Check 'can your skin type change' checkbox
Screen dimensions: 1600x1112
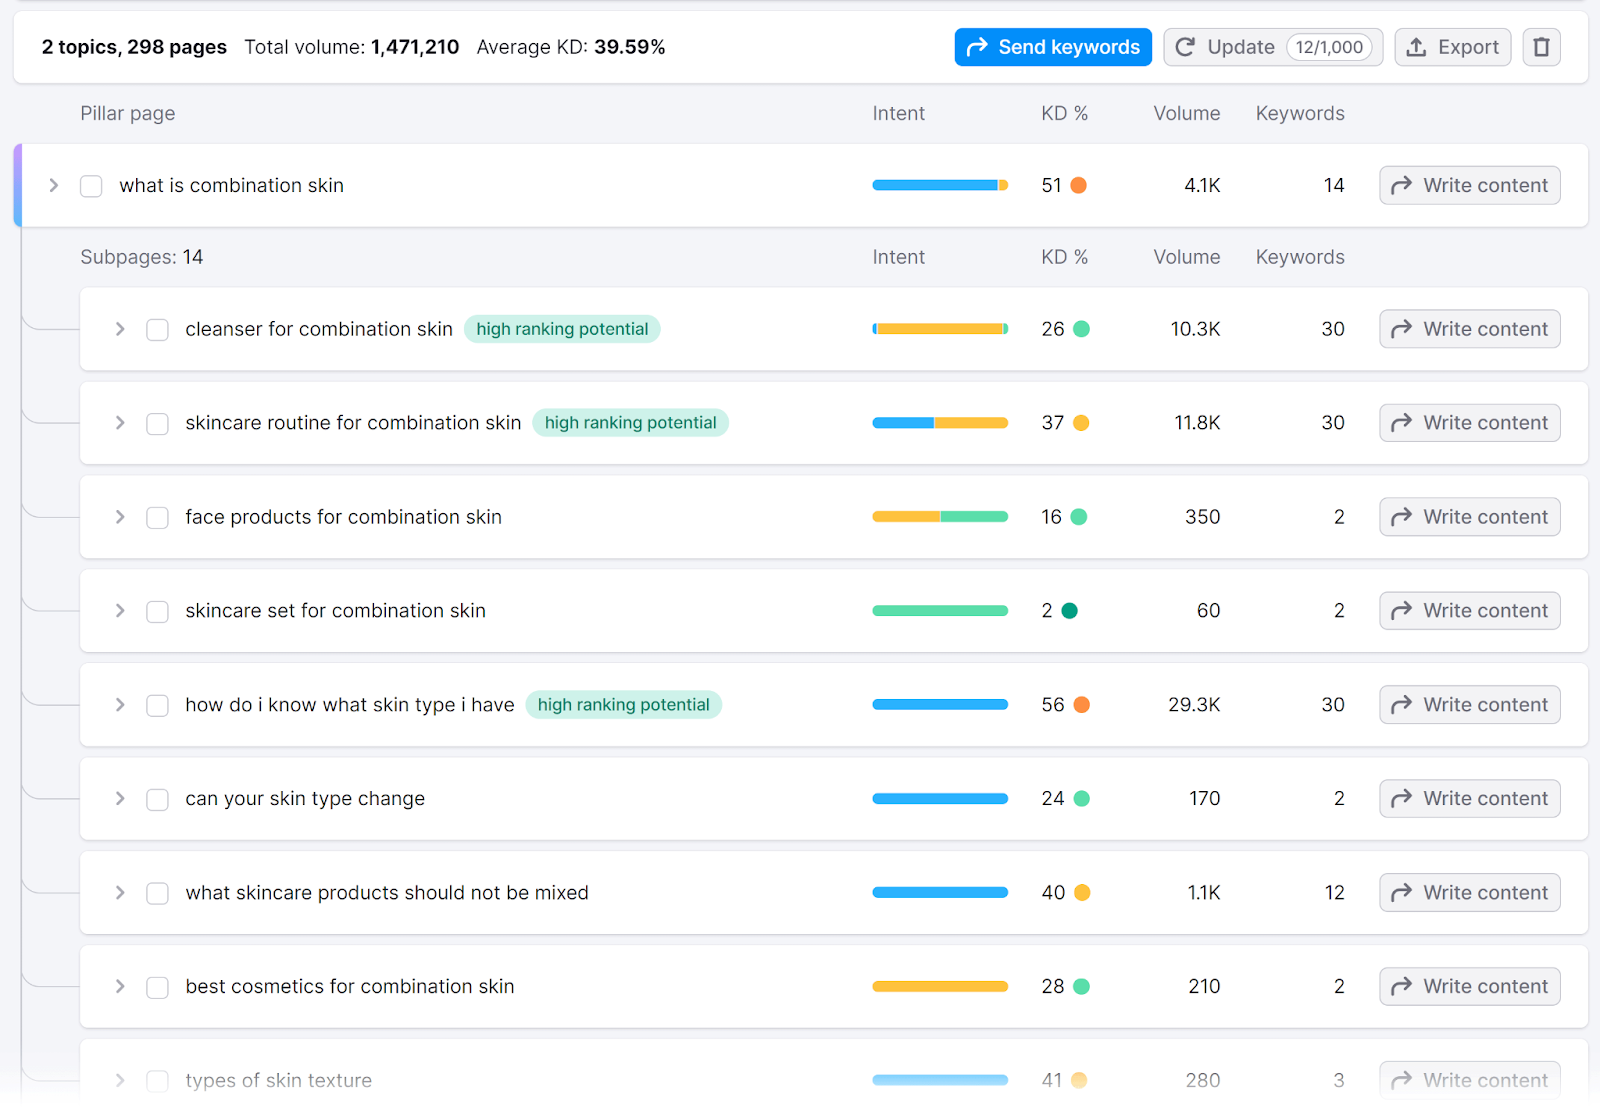(x=157, y=800)
